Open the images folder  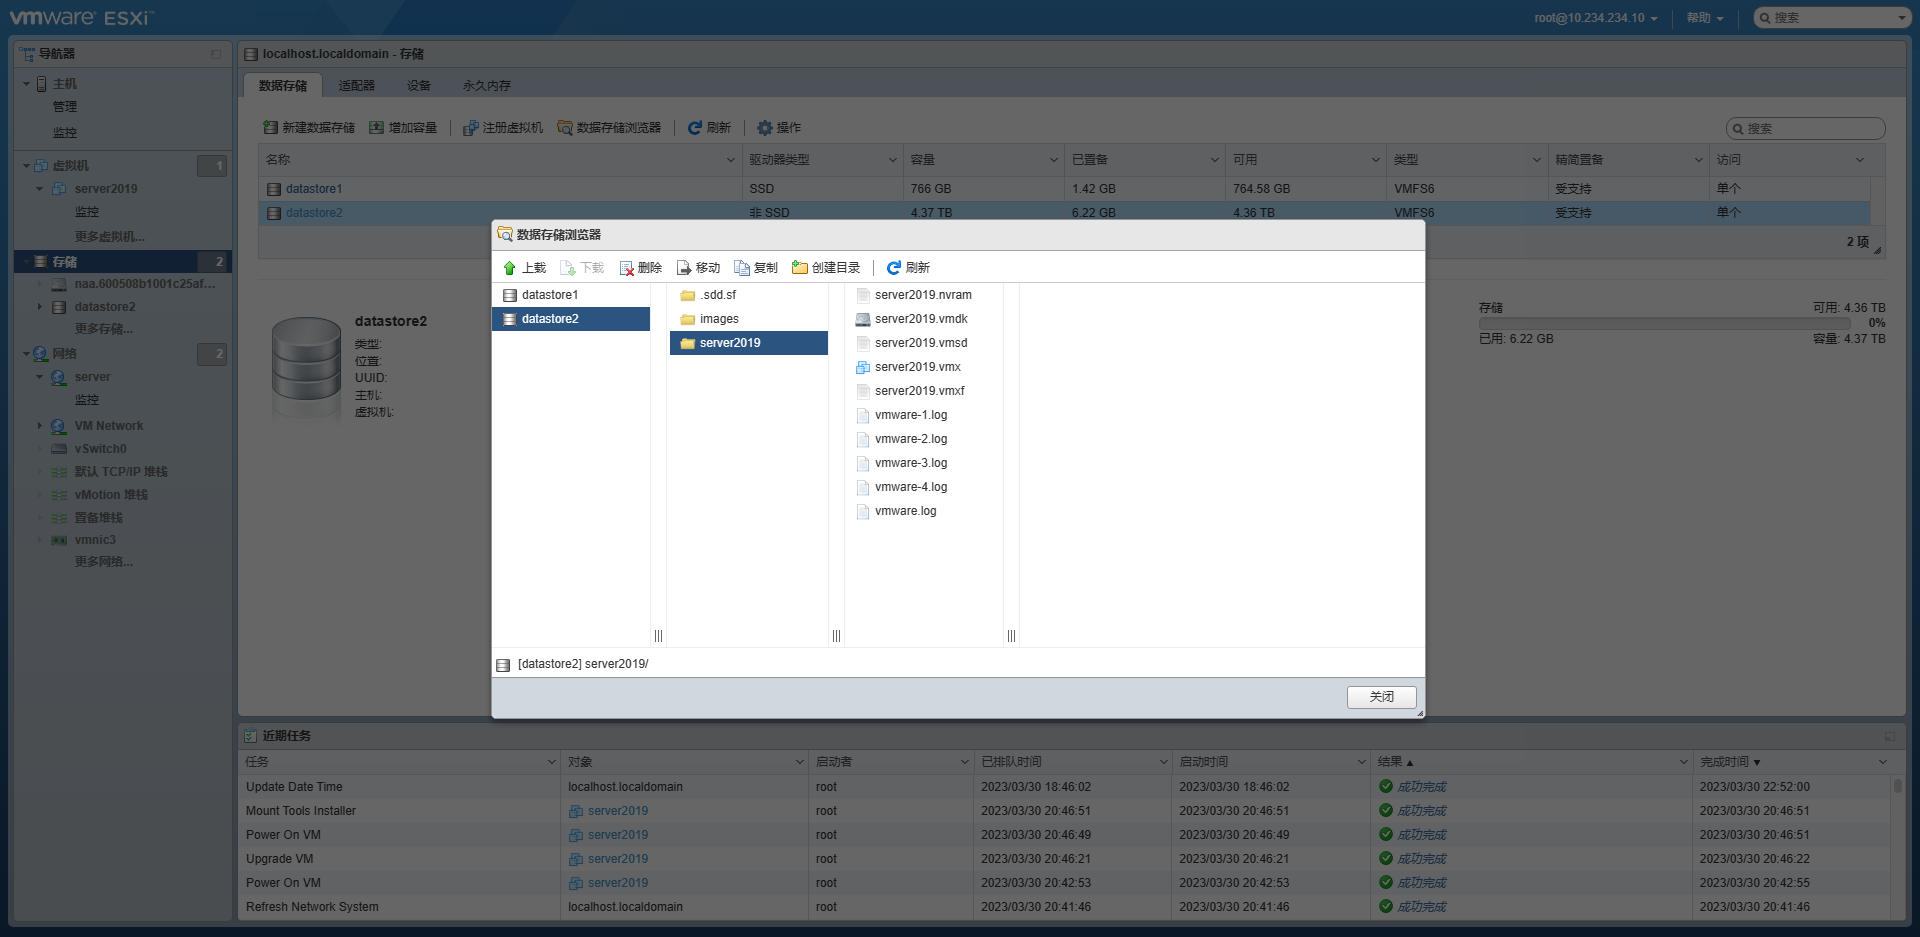(718, 319)
